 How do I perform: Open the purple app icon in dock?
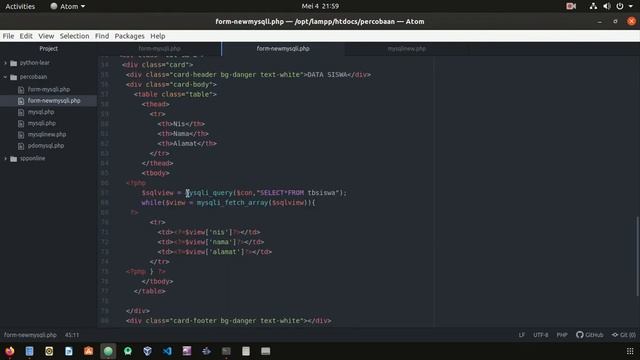pyautogui.click(x=187, y=351)
